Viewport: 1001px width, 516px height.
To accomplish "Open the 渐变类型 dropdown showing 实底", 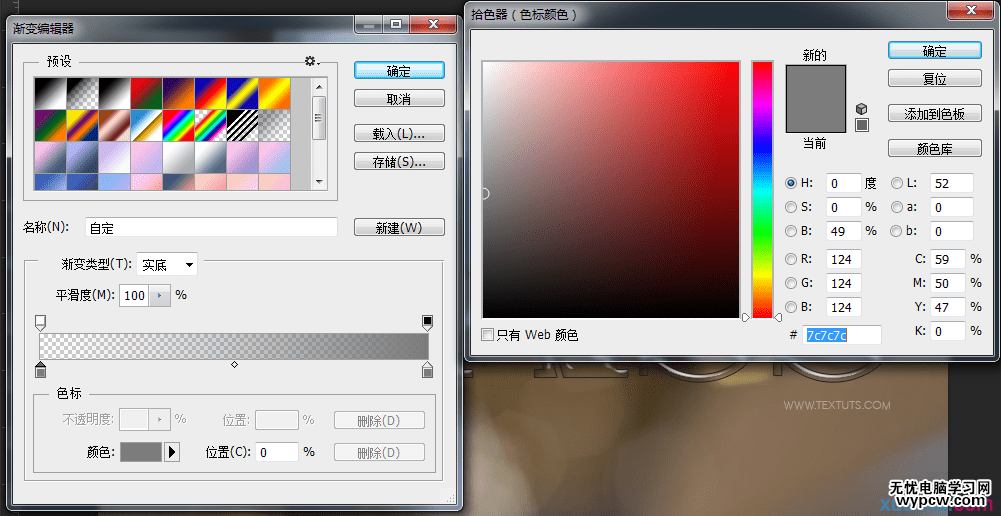I will click(167, 264).
